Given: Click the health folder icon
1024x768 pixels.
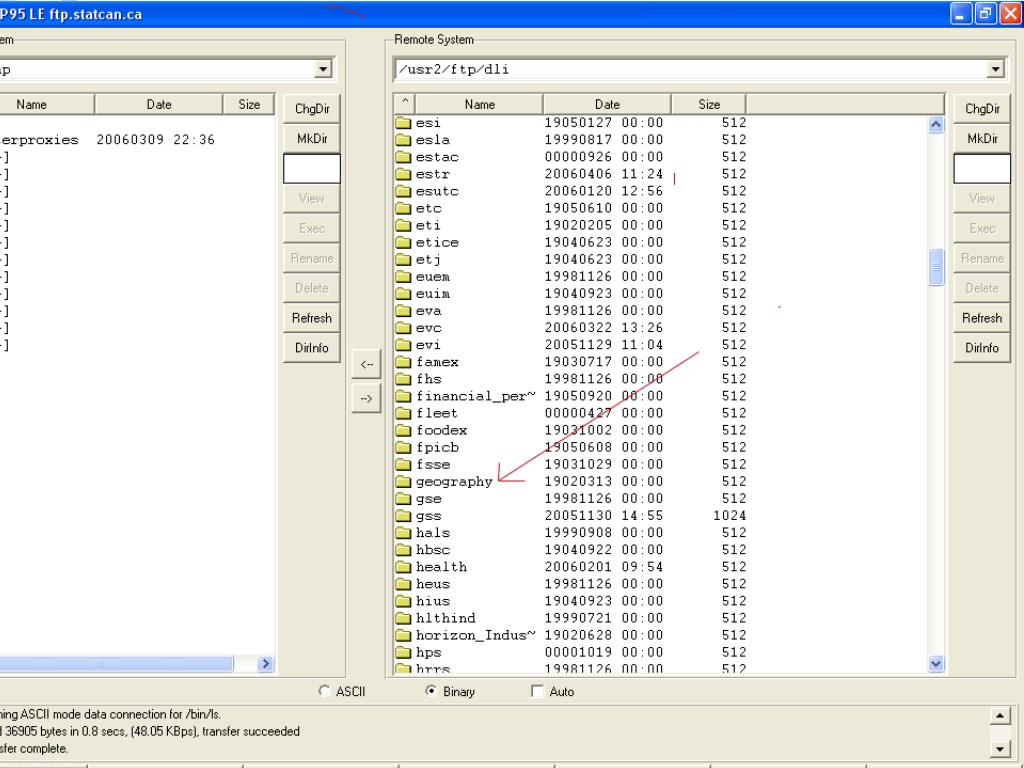Looking at the screenshot, I should point(403,567).
